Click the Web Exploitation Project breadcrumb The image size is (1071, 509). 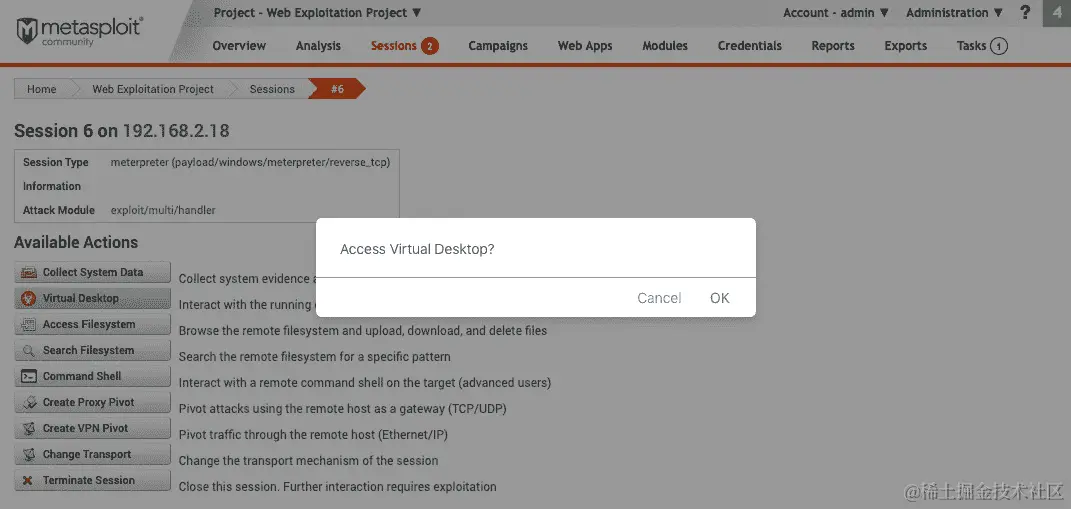[153, 89]
